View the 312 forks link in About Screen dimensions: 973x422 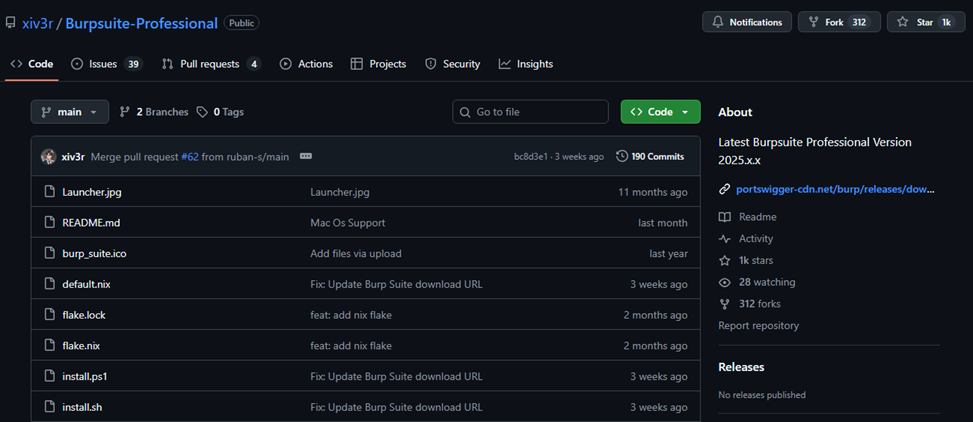[760, 303]
